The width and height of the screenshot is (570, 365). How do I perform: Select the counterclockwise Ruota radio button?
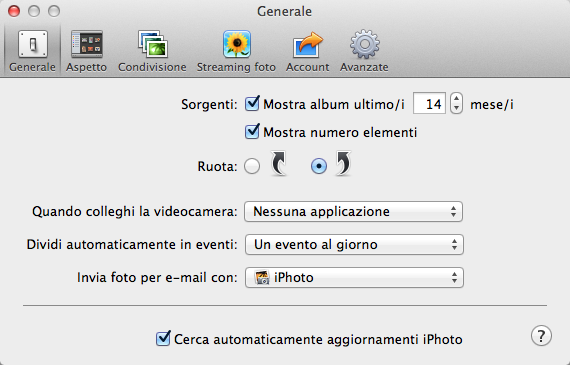tap(252, 166)
